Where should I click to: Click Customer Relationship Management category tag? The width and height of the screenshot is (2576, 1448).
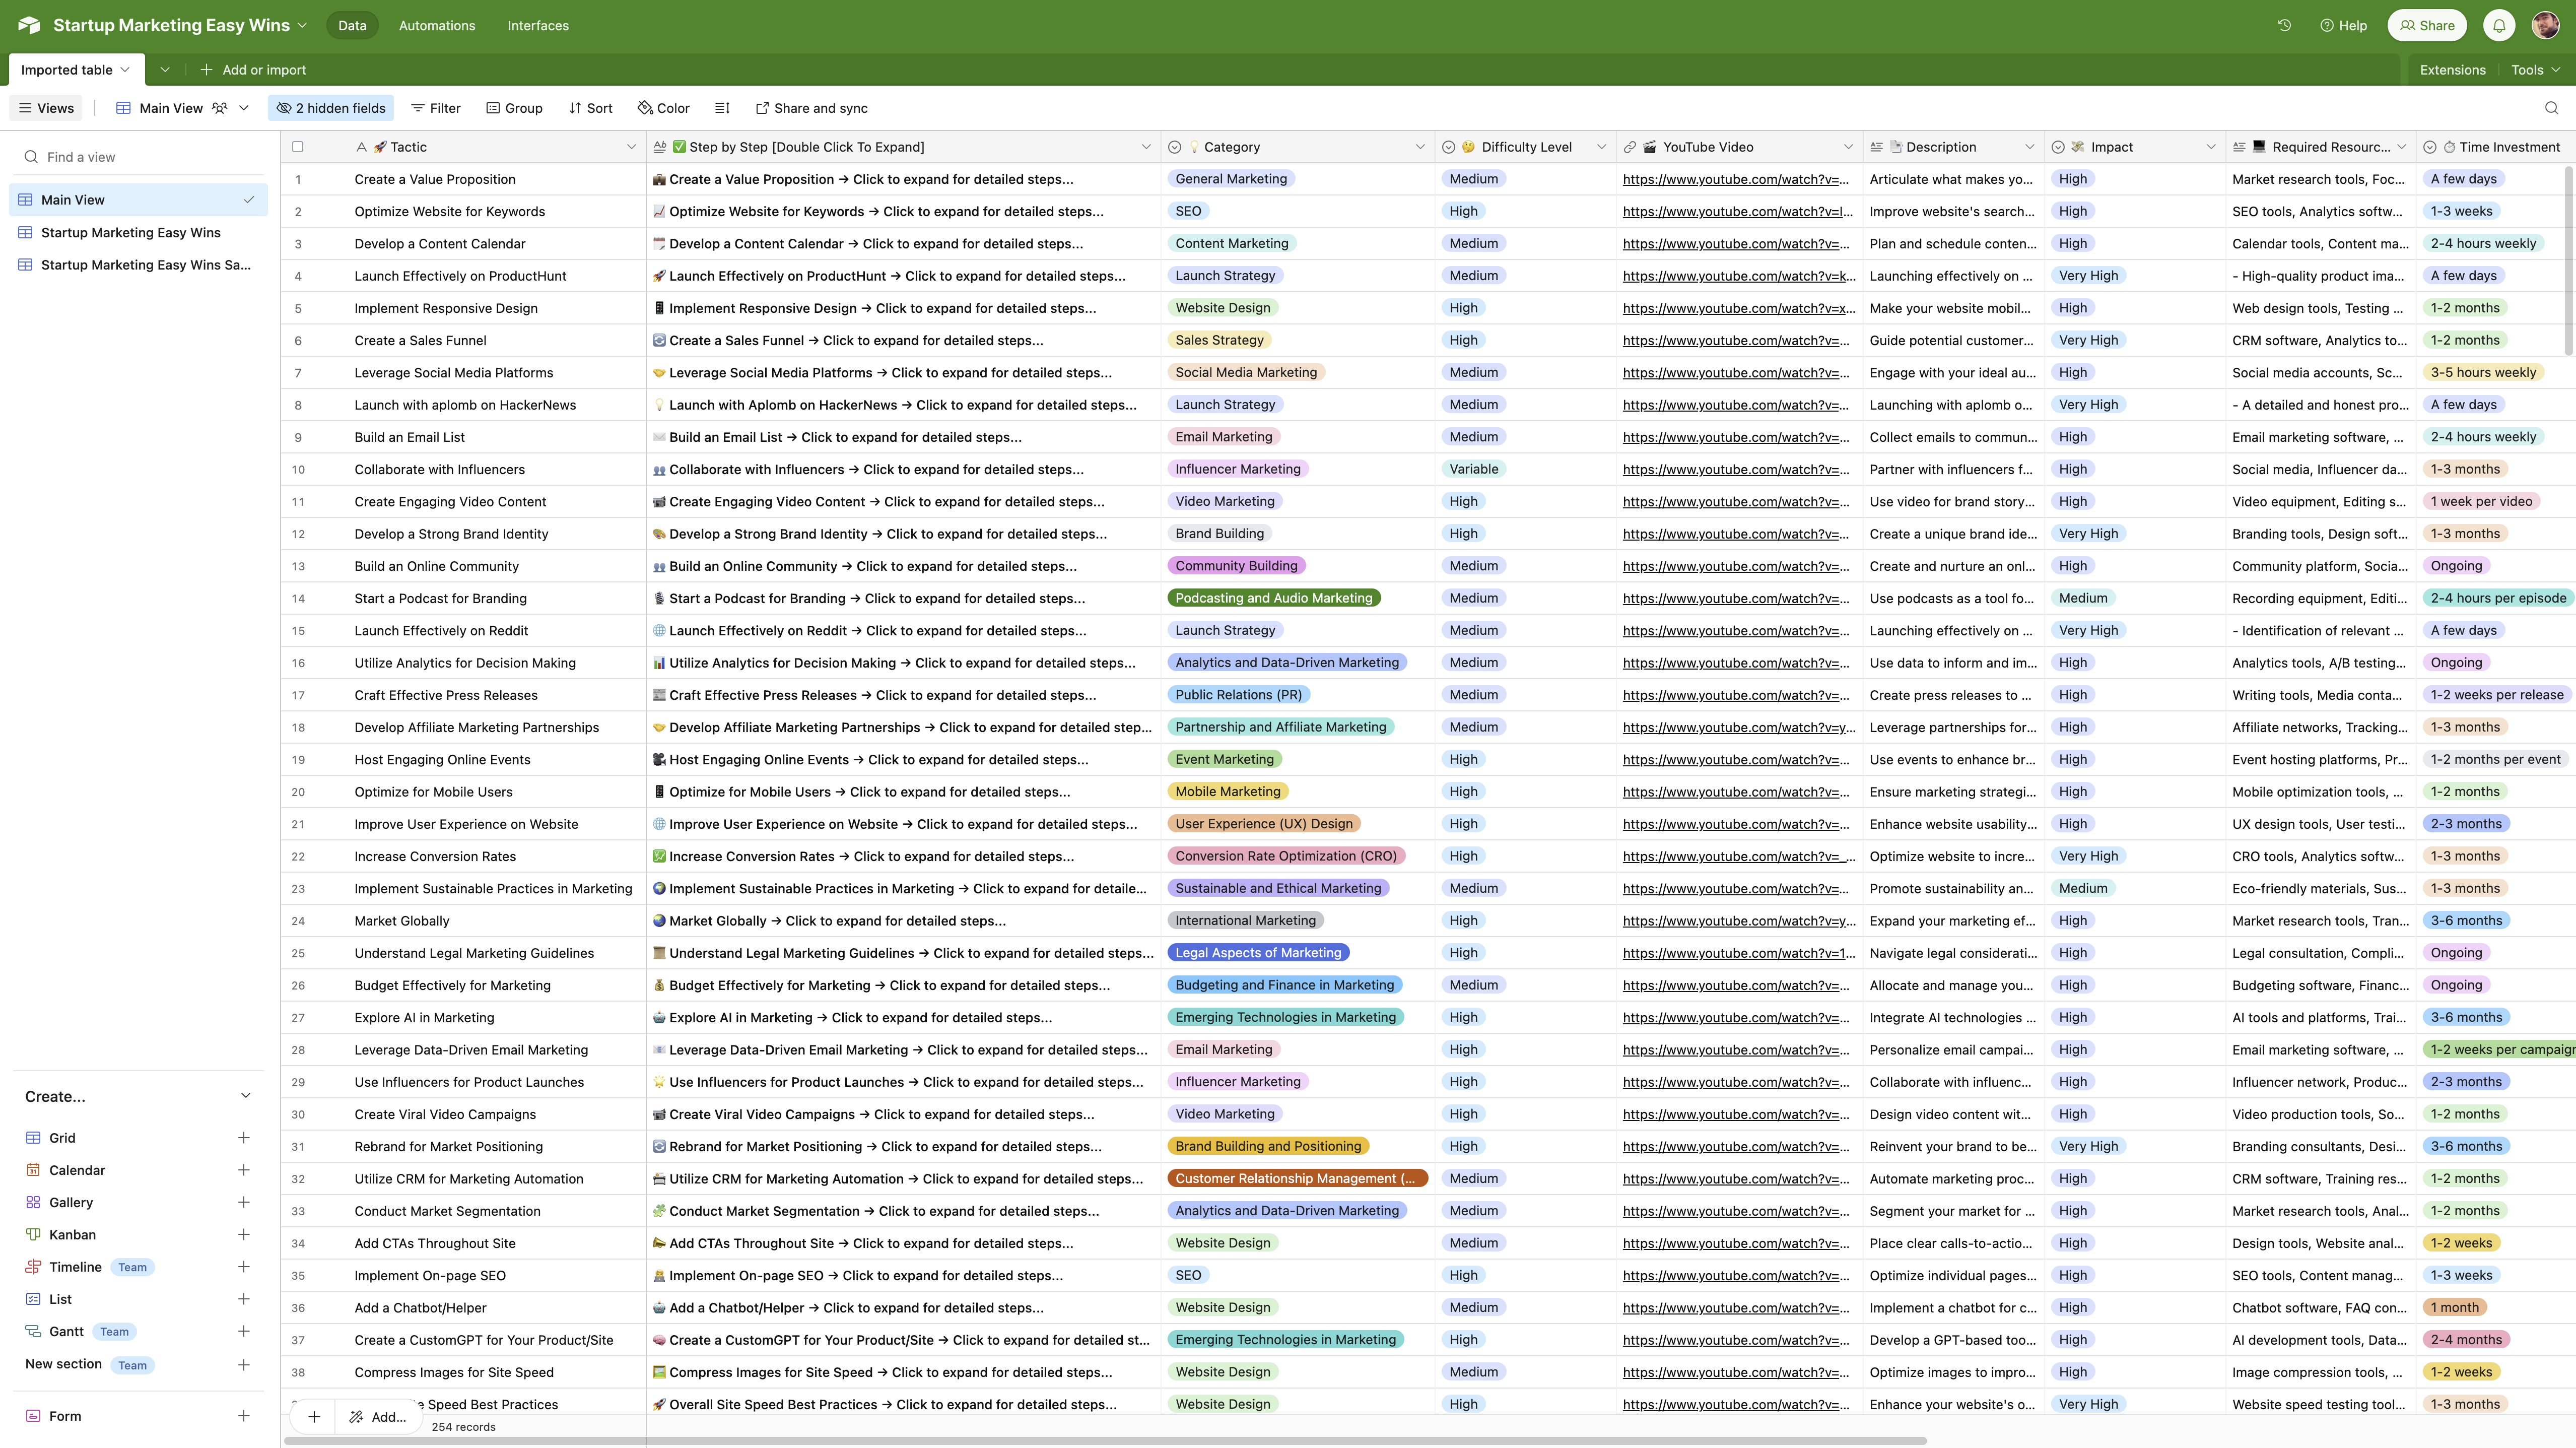click(1297, 1179)
